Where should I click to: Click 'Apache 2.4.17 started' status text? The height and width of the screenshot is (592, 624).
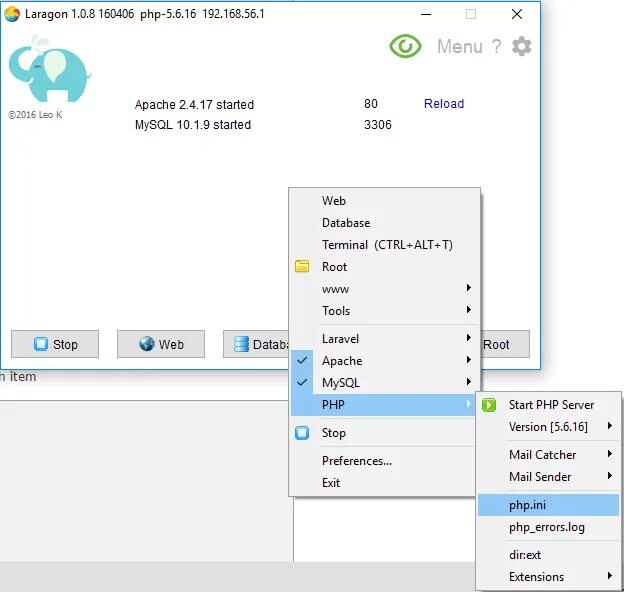(x=194, y=105)
